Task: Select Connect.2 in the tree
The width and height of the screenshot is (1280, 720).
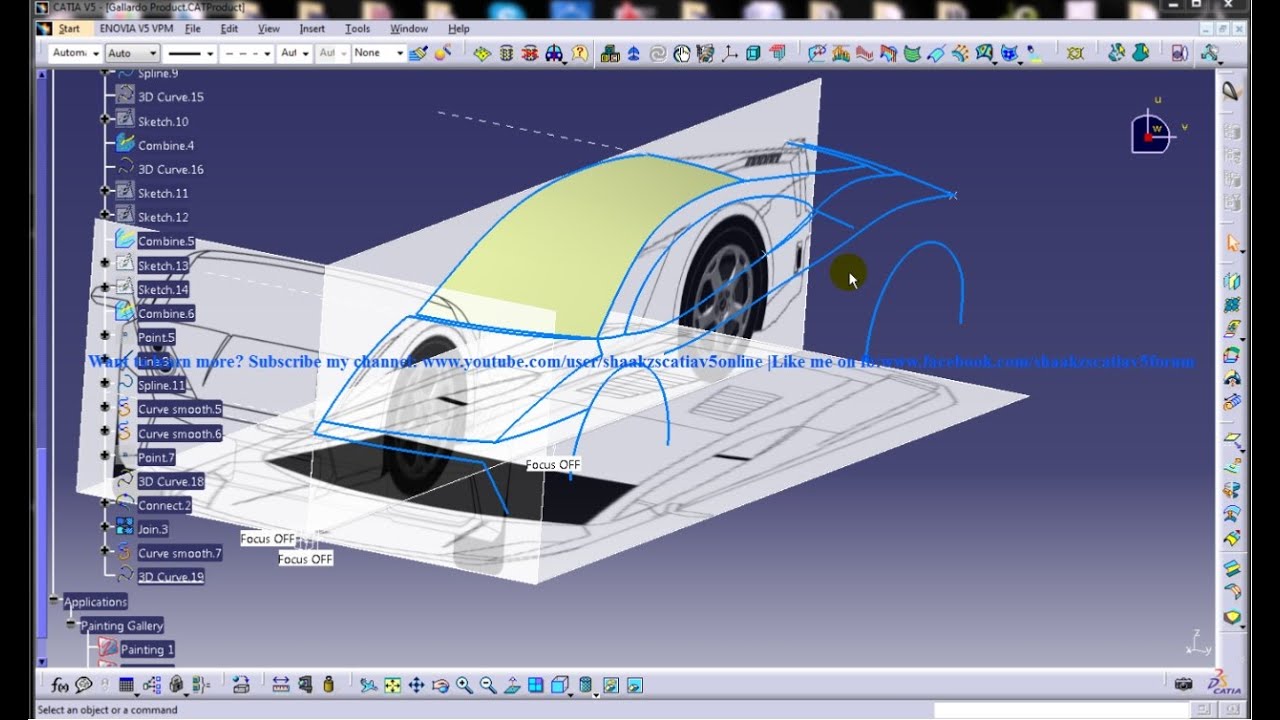Action: [x=165, y=505]
